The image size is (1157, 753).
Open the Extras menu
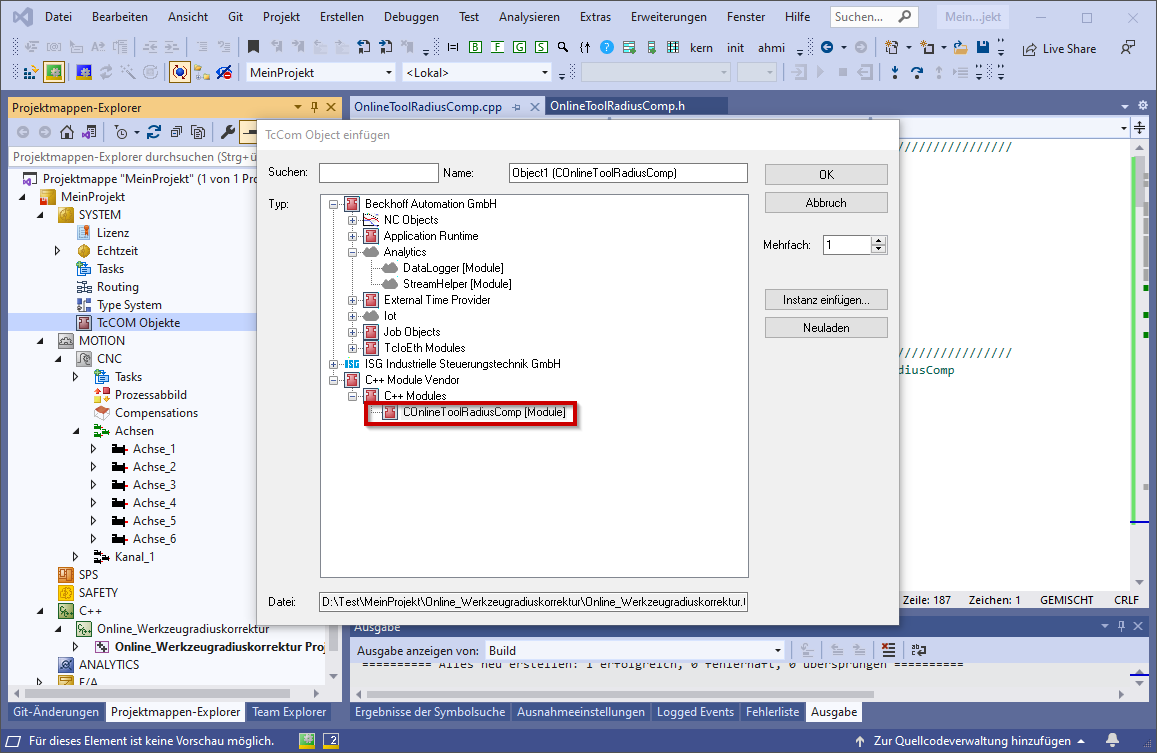click(x=595, y=16)
